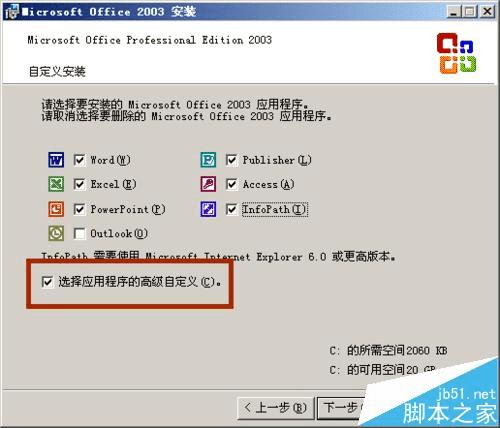
Task: Minimize the Office 2003 setup window
Action: coord(454,12)
